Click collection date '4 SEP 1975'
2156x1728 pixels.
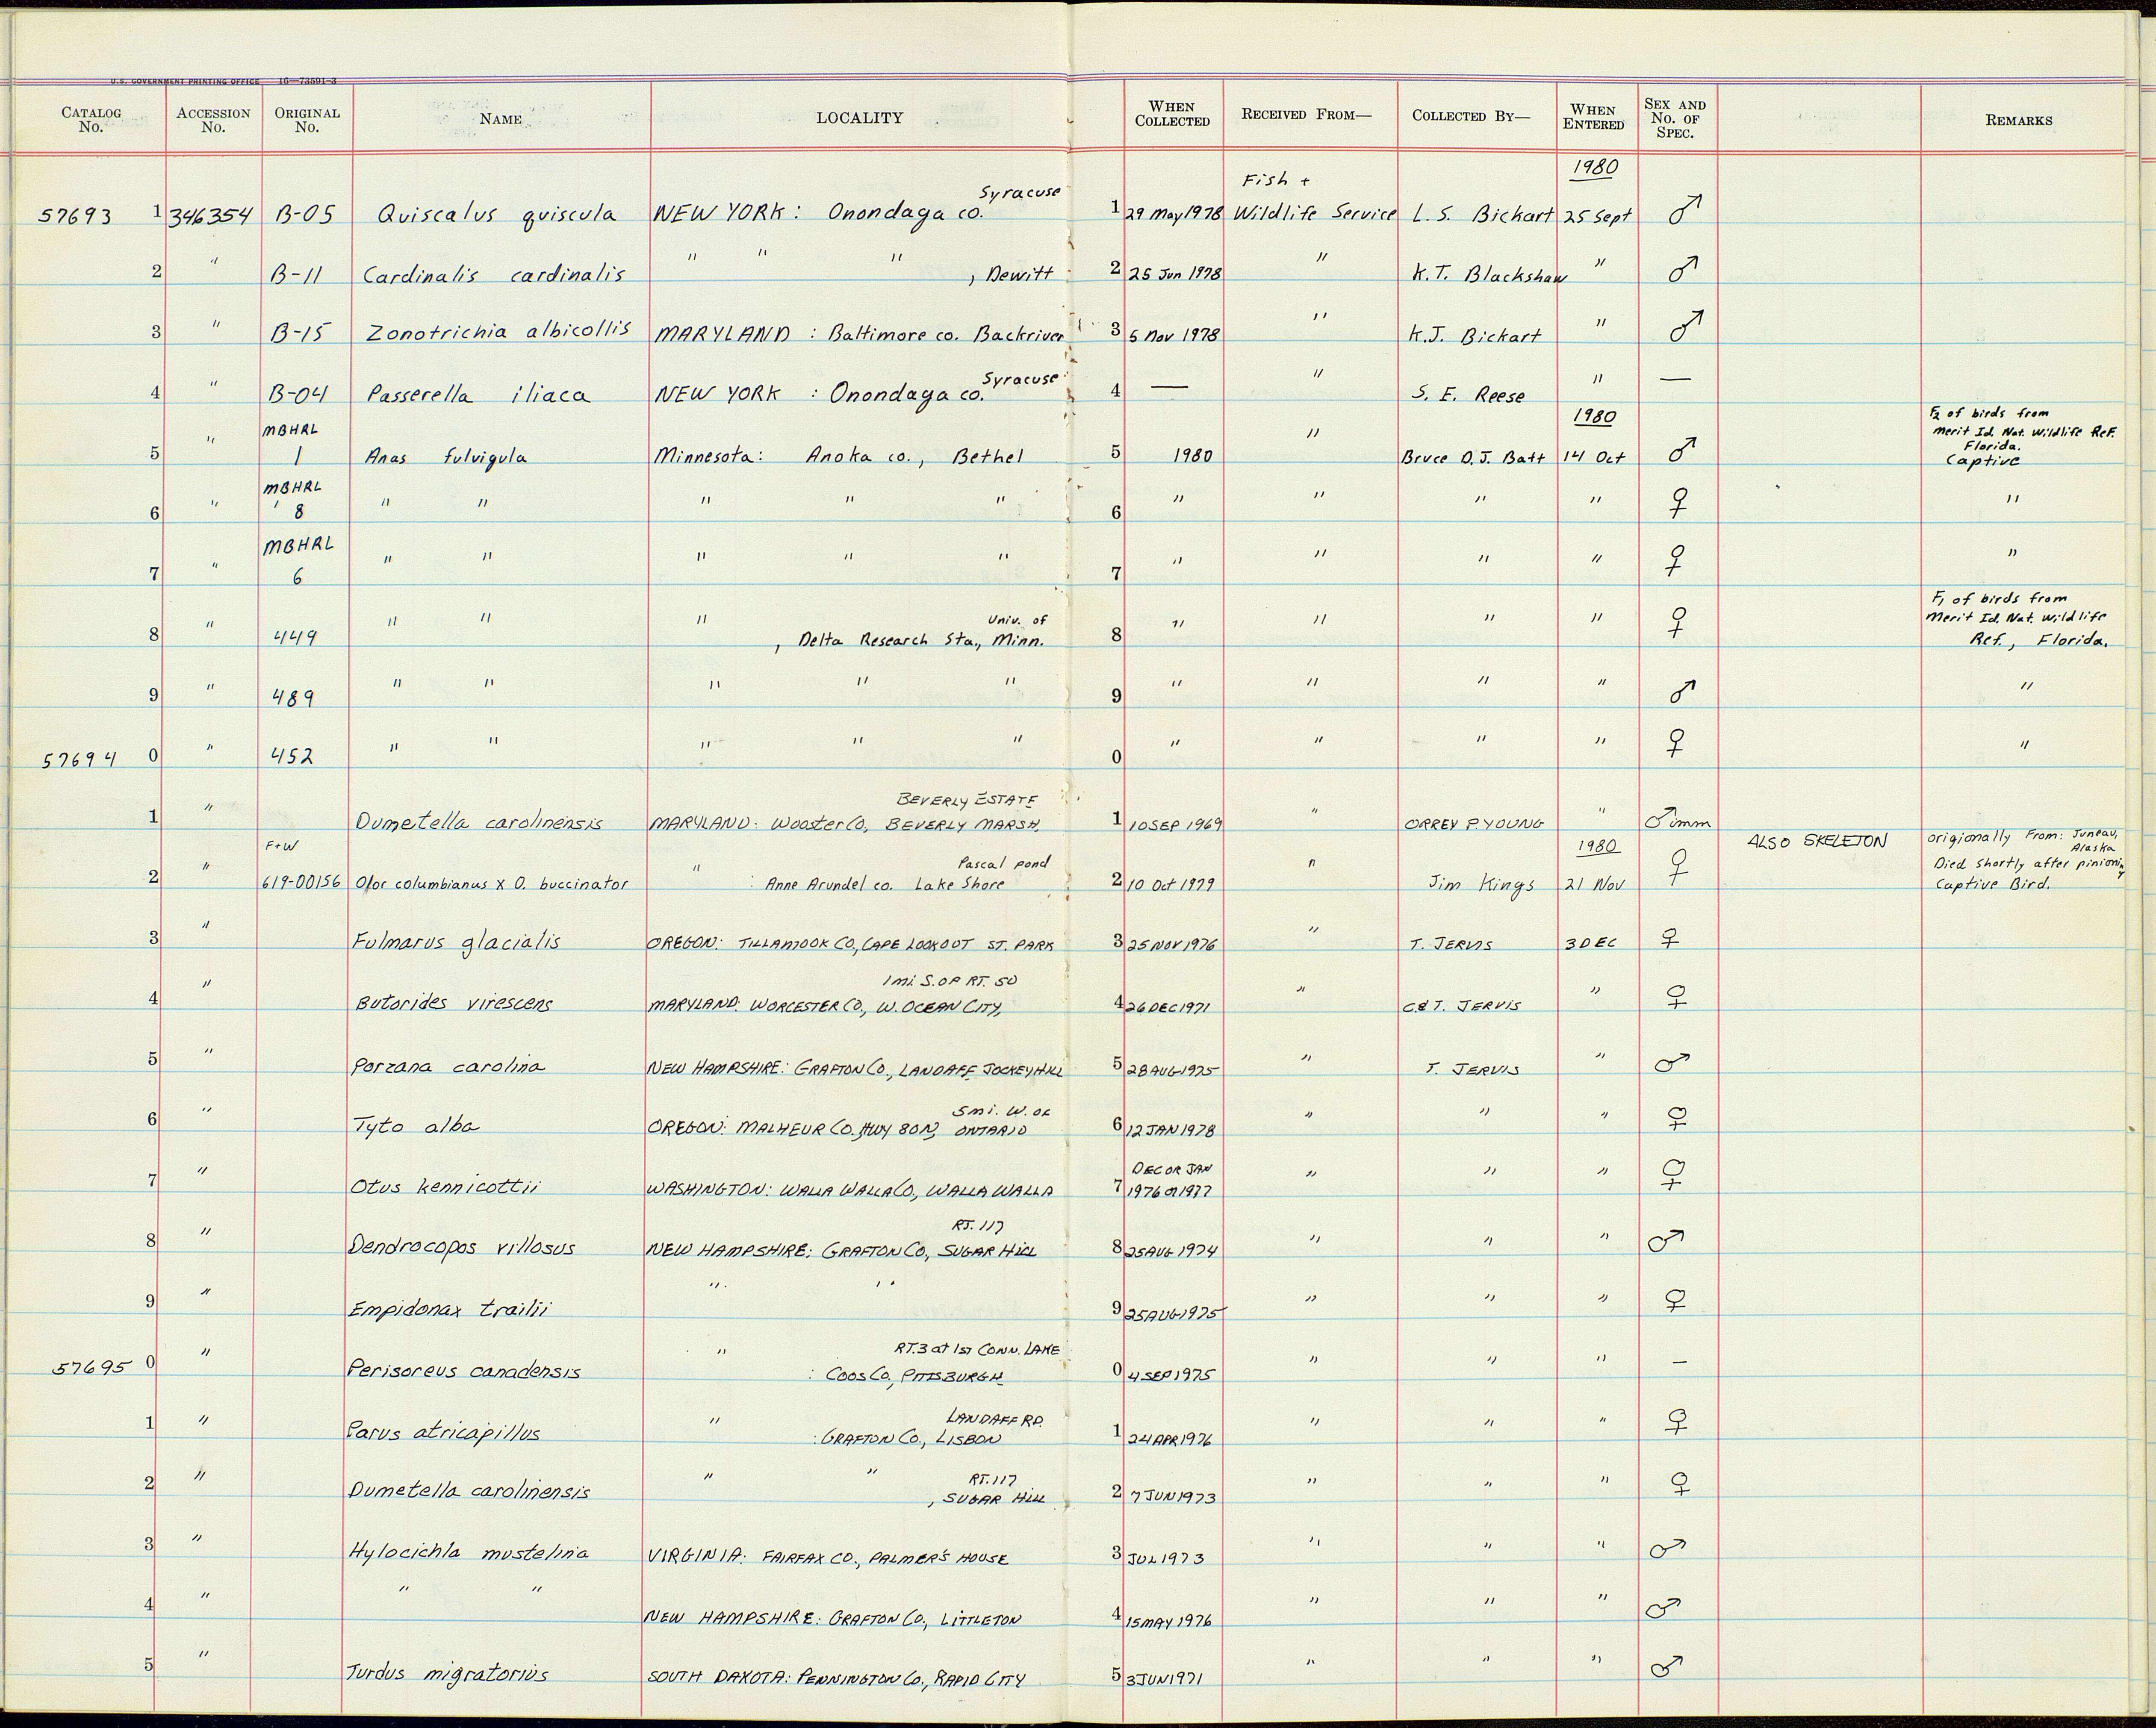pyautogui.click(x=1170, y=1374)
